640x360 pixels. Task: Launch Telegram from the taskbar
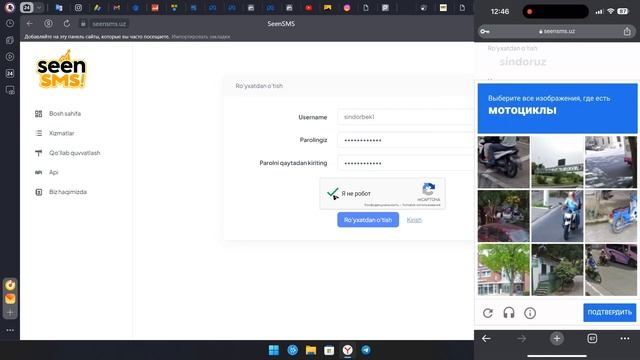pos(366,350)
